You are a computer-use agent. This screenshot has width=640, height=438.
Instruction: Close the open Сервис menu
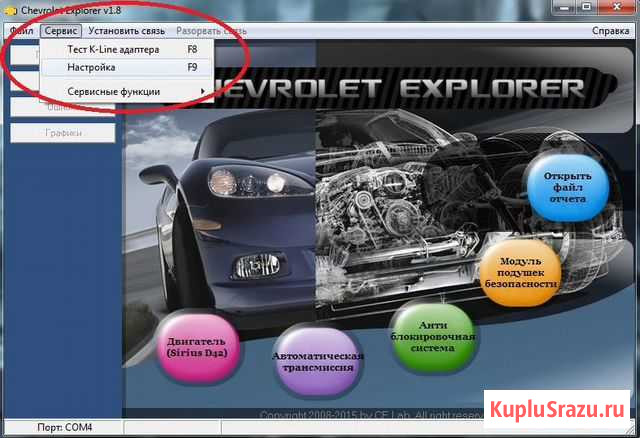[x=61, y=31]
